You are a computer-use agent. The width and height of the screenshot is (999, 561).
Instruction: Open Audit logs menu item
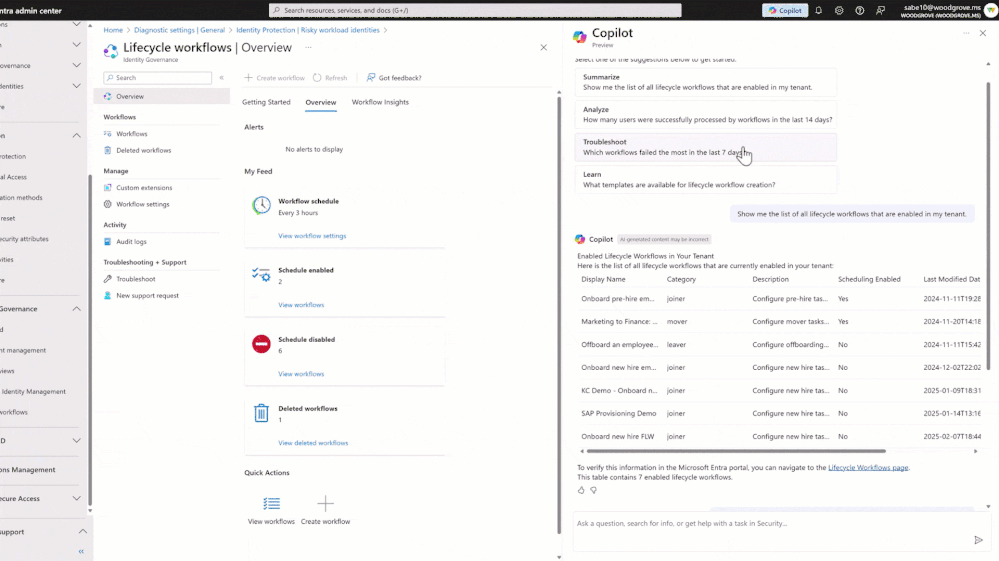pyautogui.click(x=131, y=242)
